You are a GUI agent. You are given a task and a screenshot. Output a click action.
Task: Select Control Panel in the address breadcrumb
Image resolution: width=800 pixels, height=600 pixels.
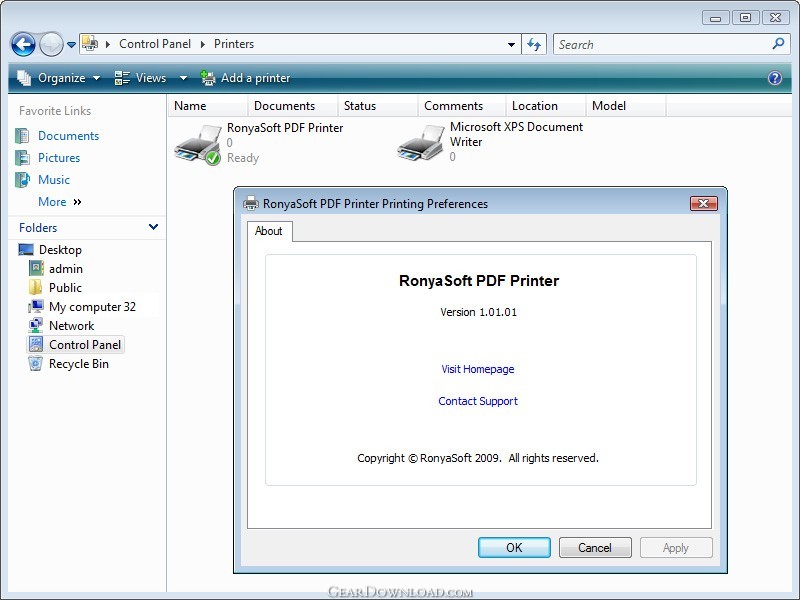[155, 44]
